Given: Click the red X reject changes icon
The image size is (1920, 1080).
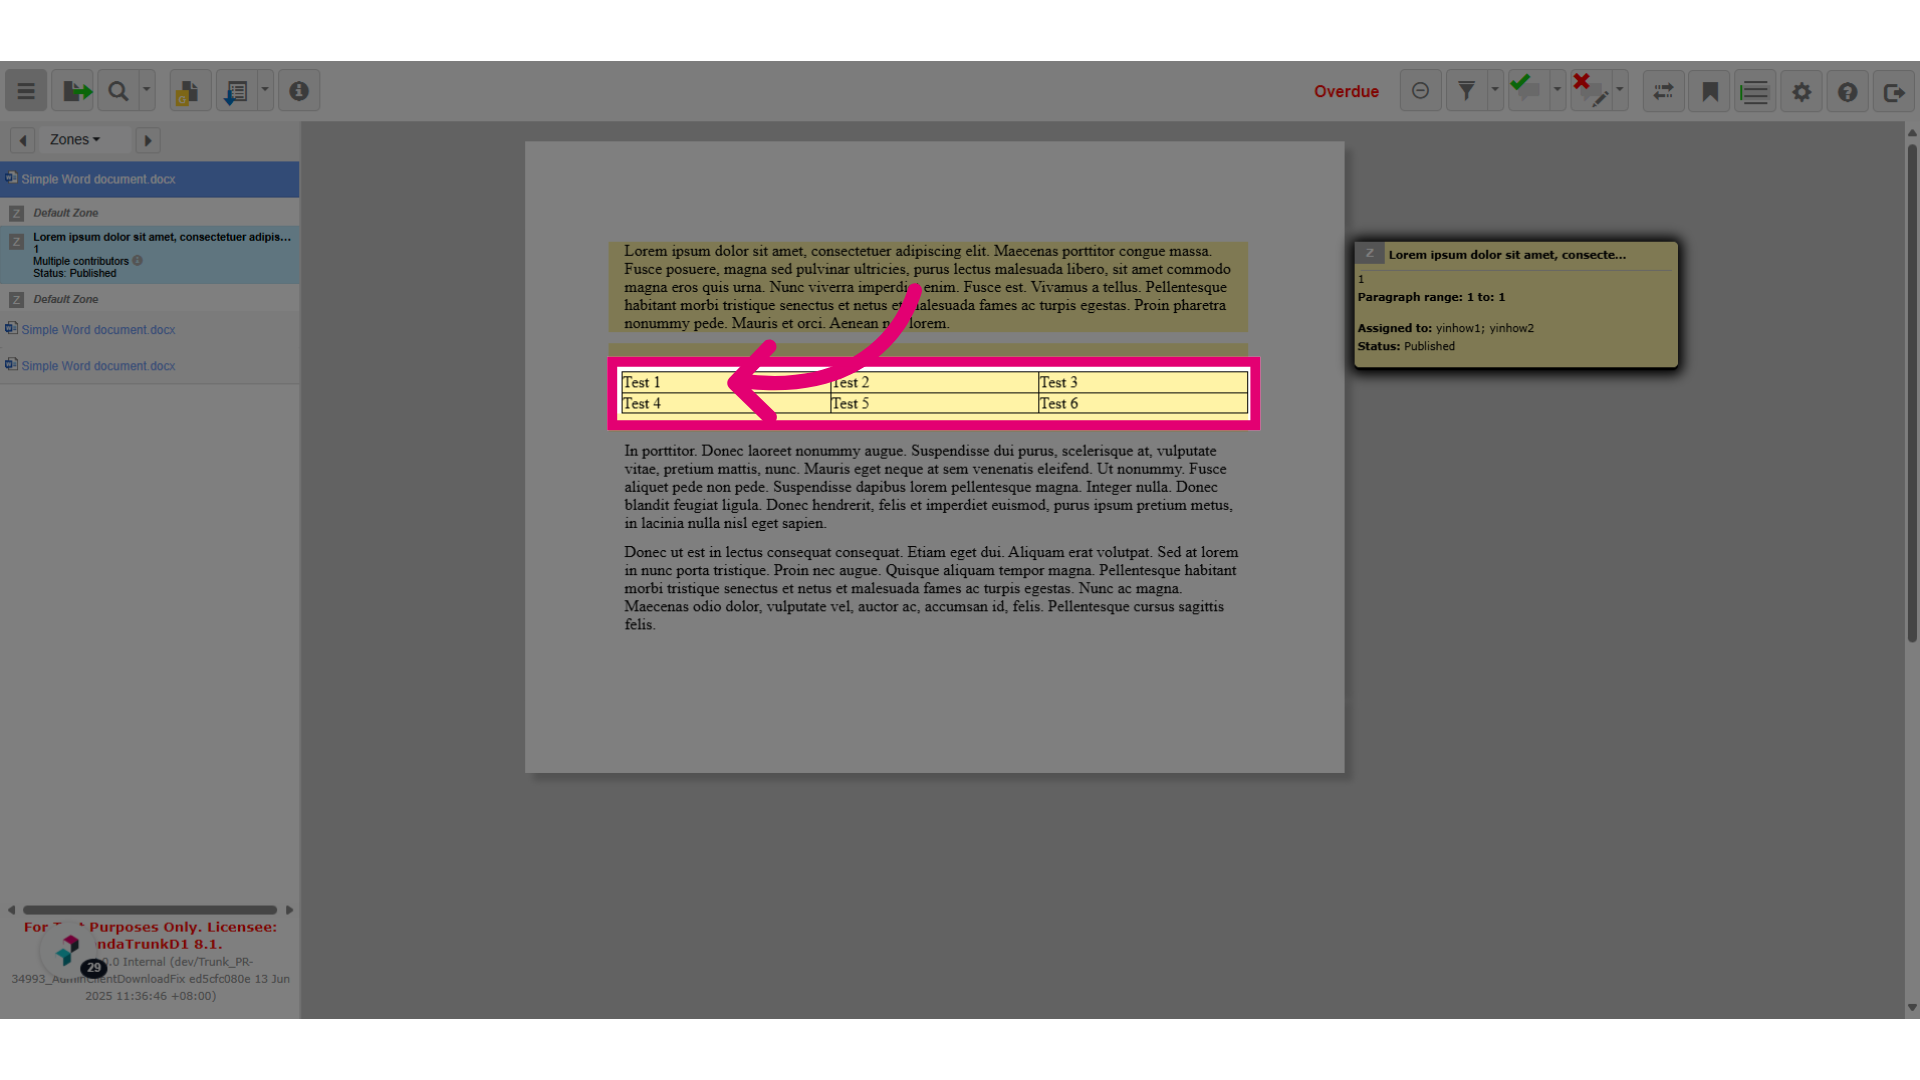Looking at the screenshot, I should [x=1590, y=91].
